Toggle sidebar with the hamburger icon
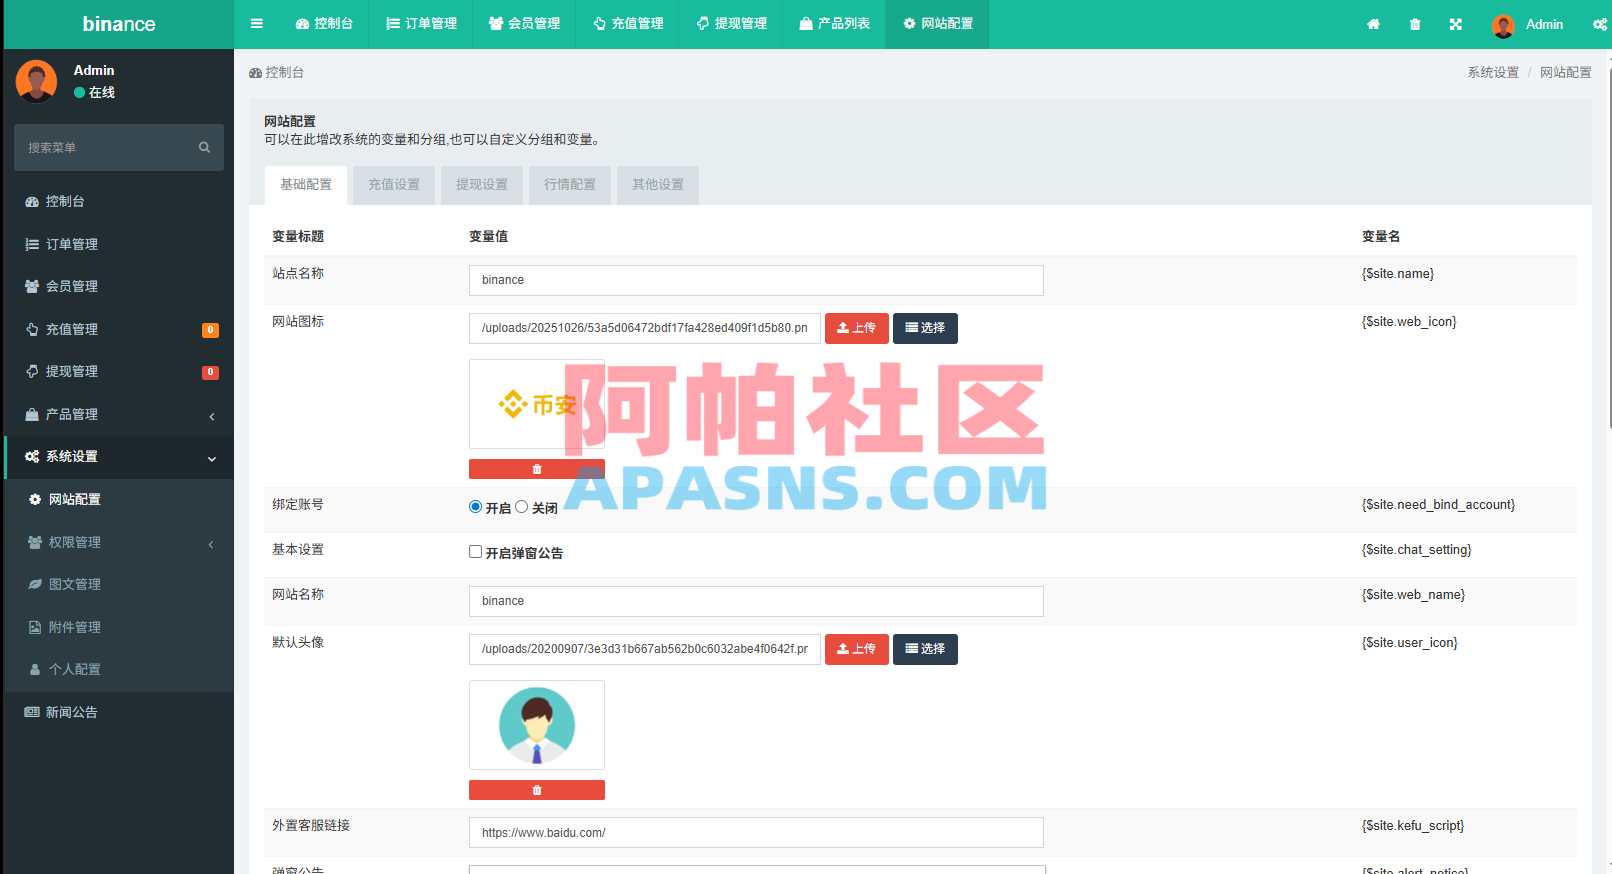This screenshot has width=1612, height=874. coord(257,24)
